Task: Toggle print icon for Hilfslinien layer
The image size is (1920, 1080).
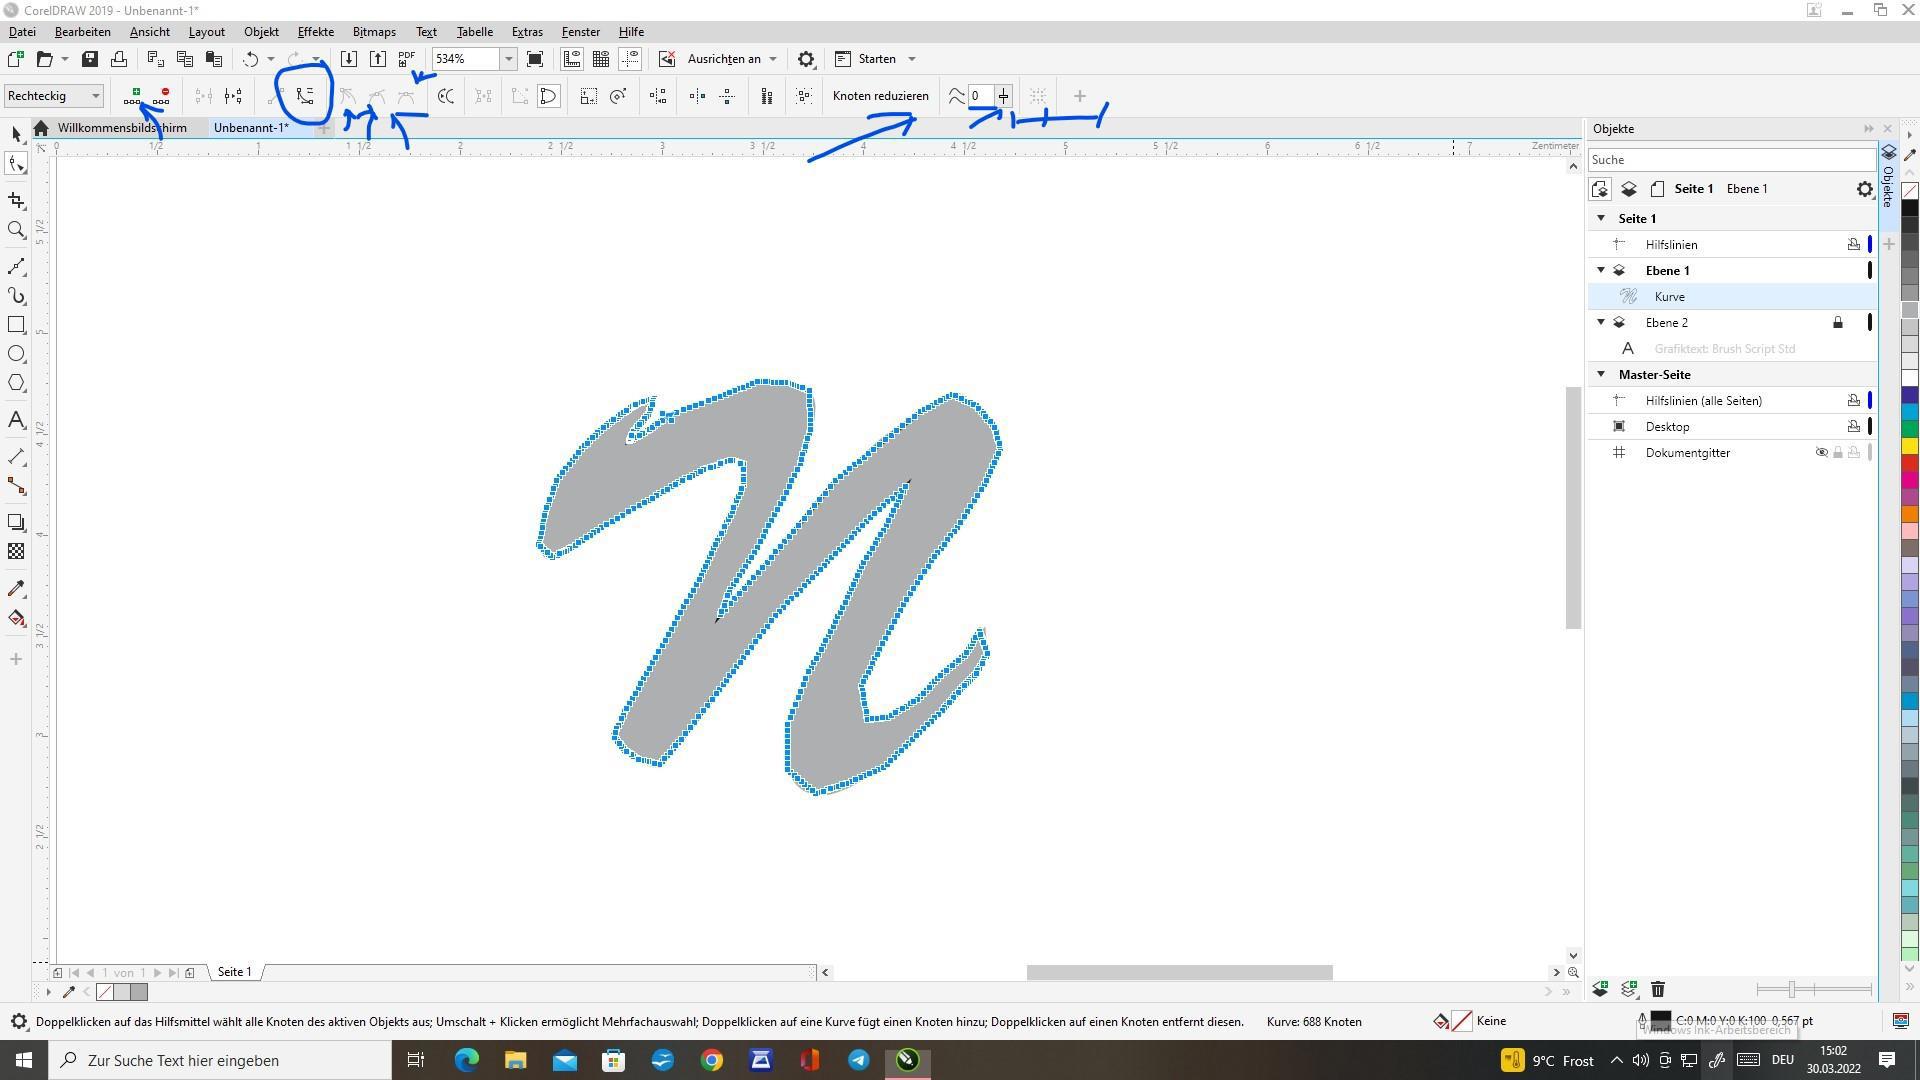Action: click(1853, 245)
